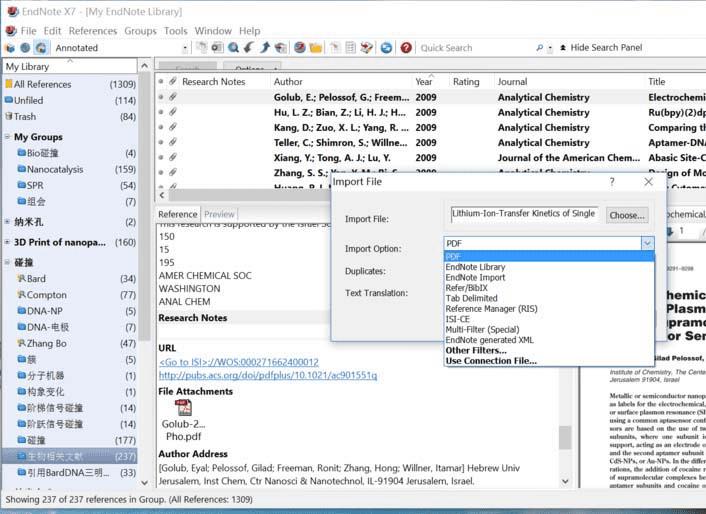Viewport: 706px width, 514px height.
Task: Click the Choose... button for import file
Action: [627, 215]
